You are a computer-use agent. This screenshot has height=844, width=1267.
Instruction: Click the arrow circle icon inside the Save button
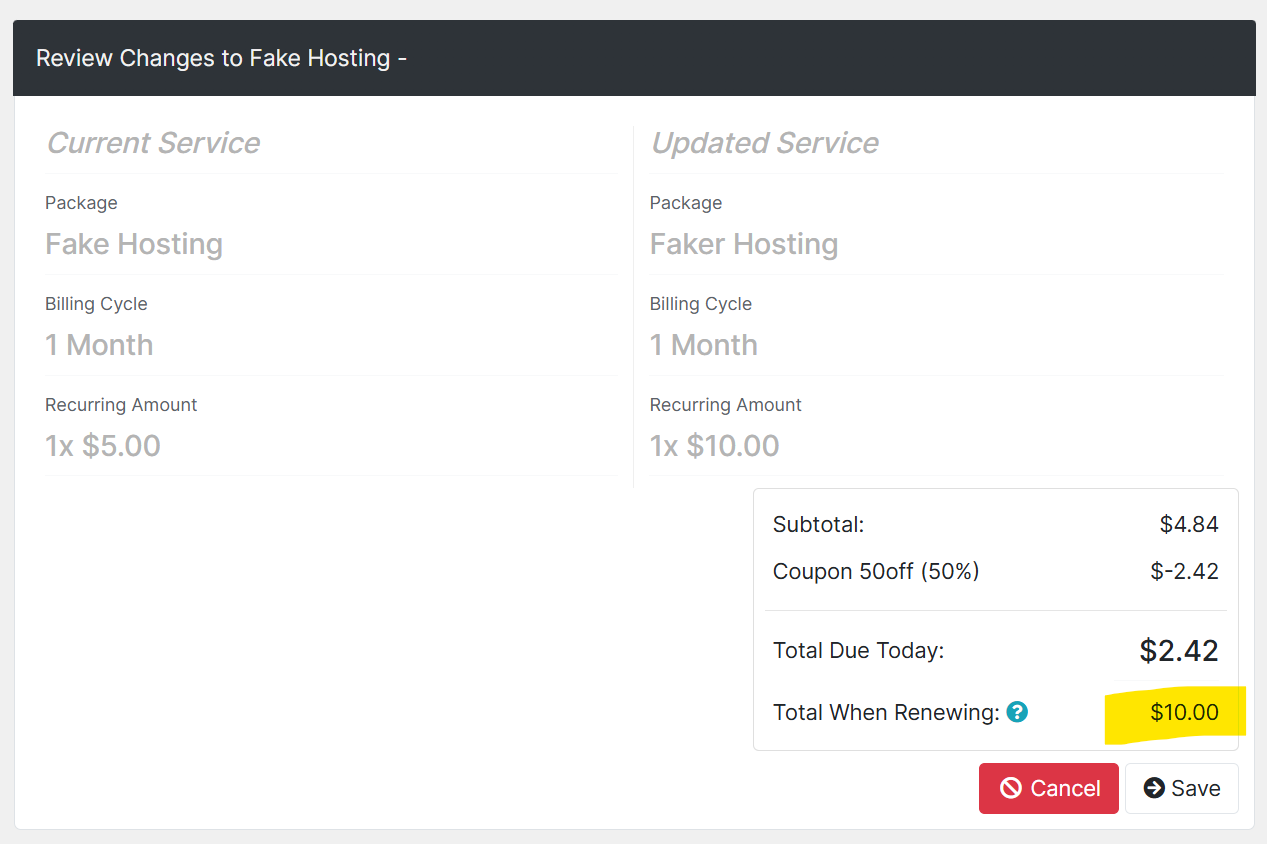[x=1154, y=788]
